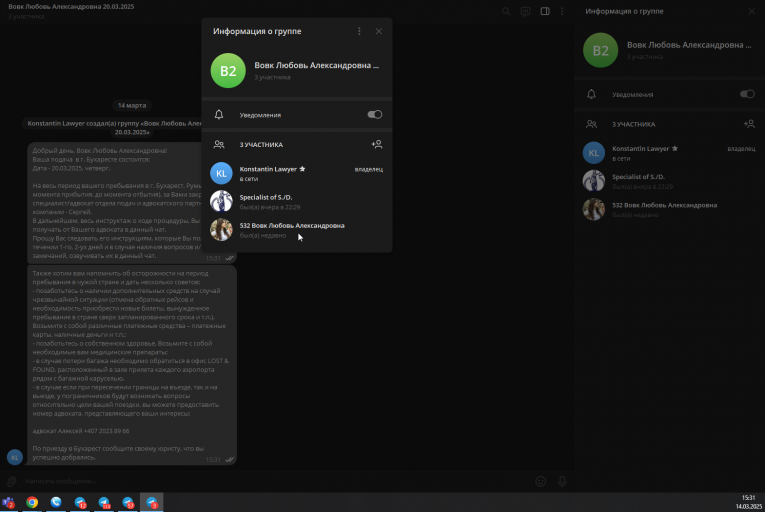Select Konstantin Lawyer name in the dialog member list
Image resolution: width=765 pixels, height=512 pixels.
pos(268,169)
